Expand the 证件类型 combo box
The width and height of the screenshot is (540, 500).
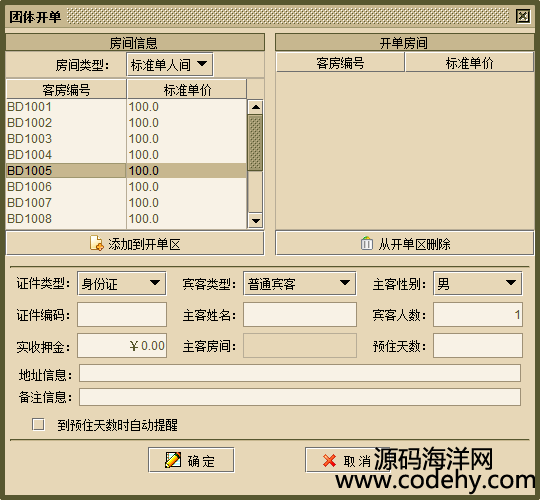click(x=122, y=283)
